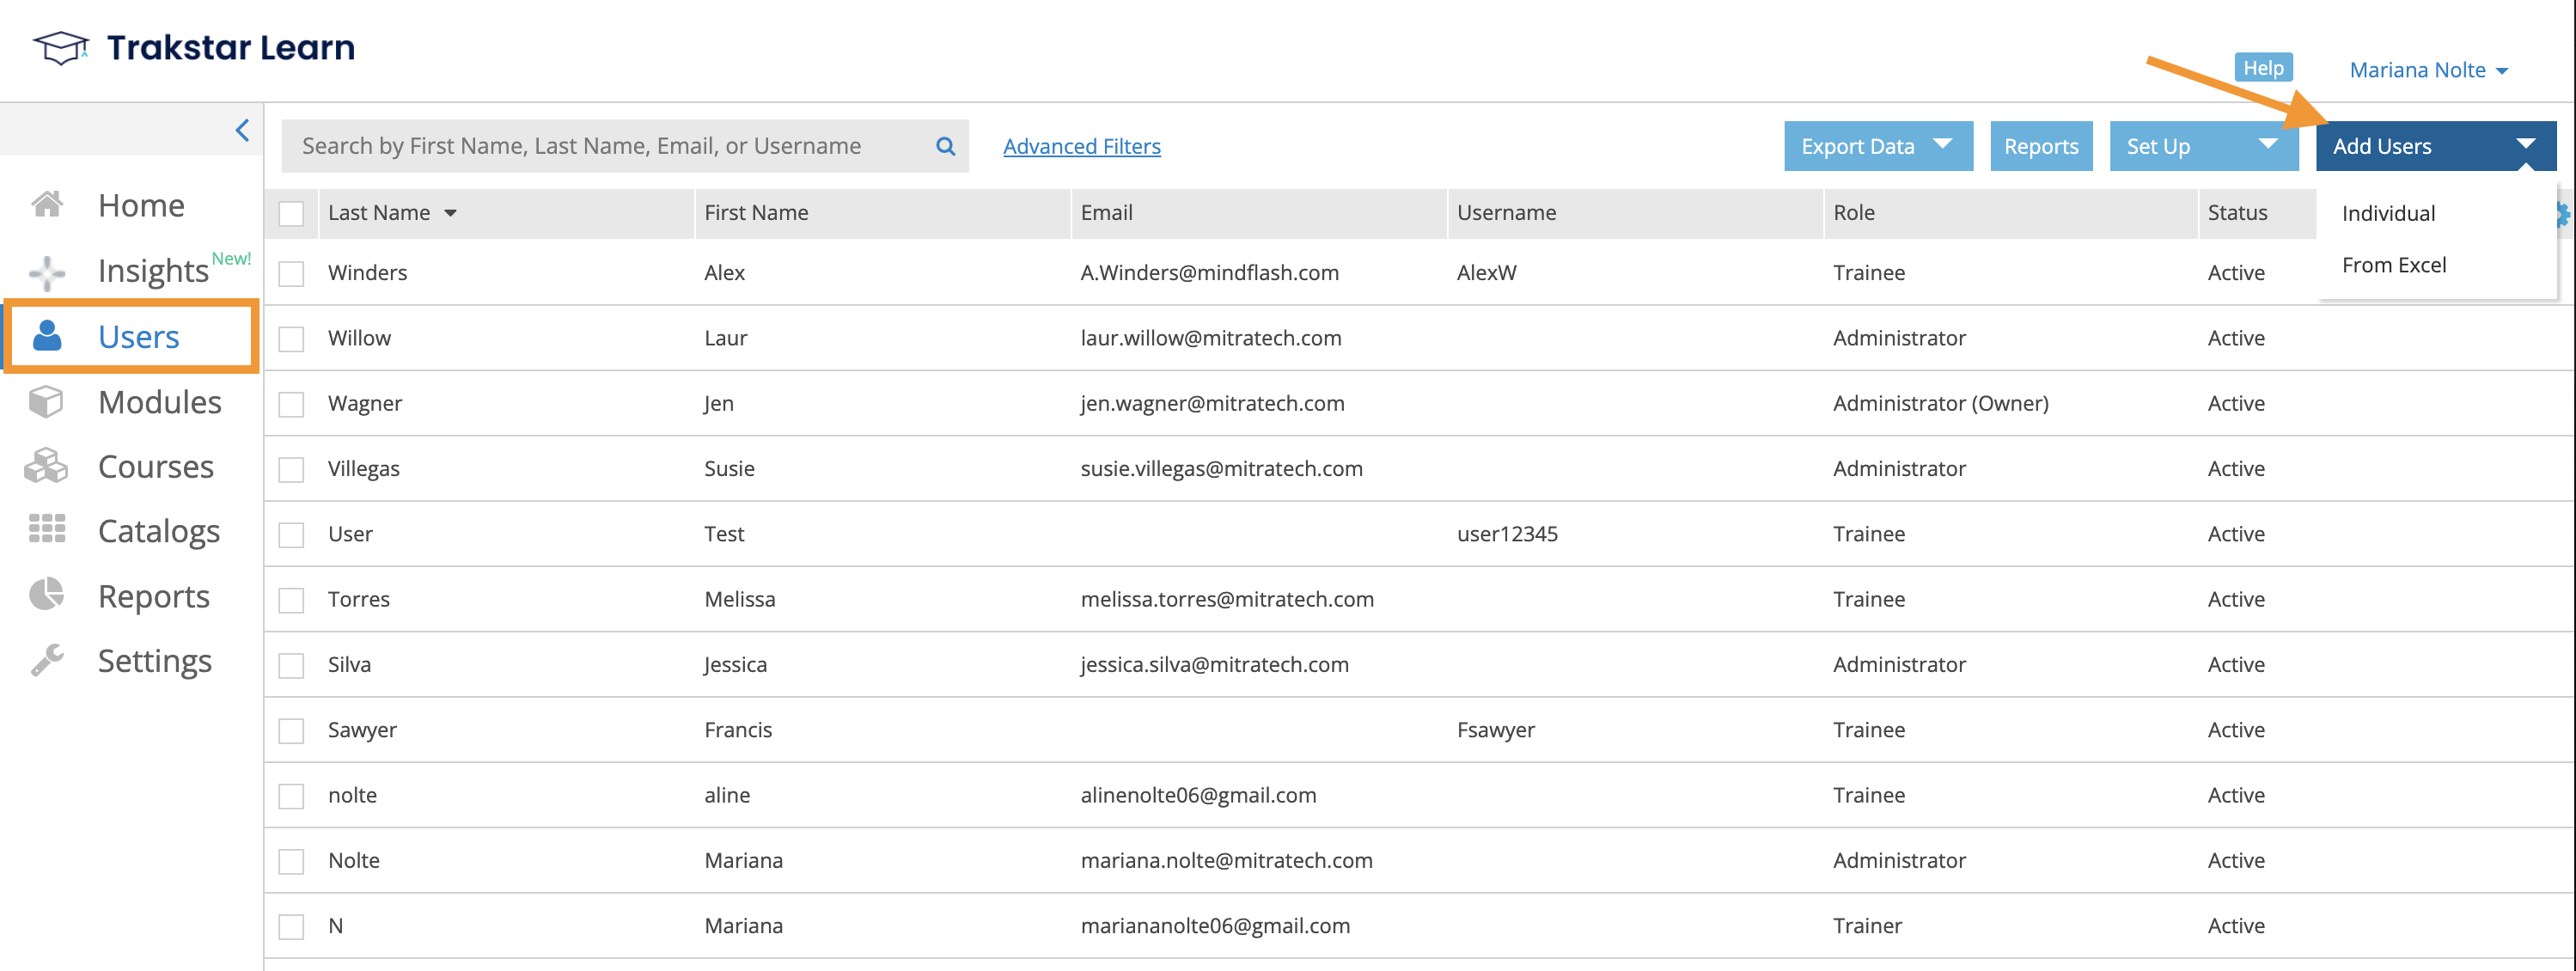Click the last name Wagner
This screenshot has width=2576, height=971.
(365, 404)
